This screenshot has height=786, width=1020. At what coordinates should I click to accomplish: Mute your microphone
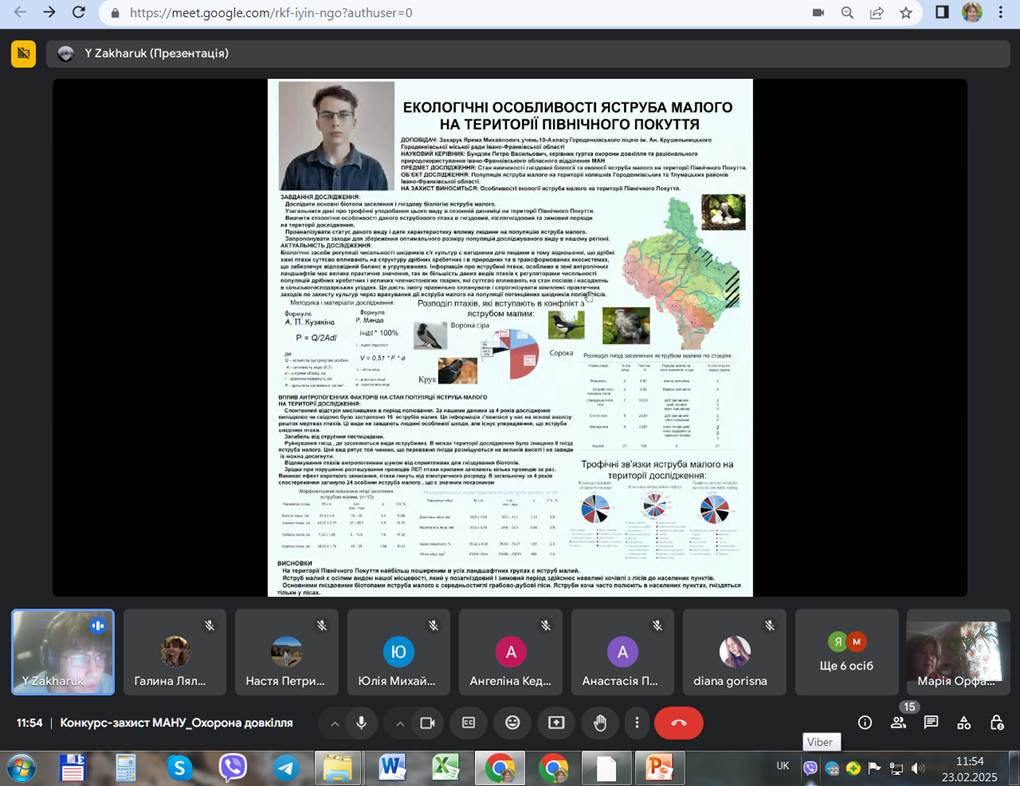pos(363,722)
